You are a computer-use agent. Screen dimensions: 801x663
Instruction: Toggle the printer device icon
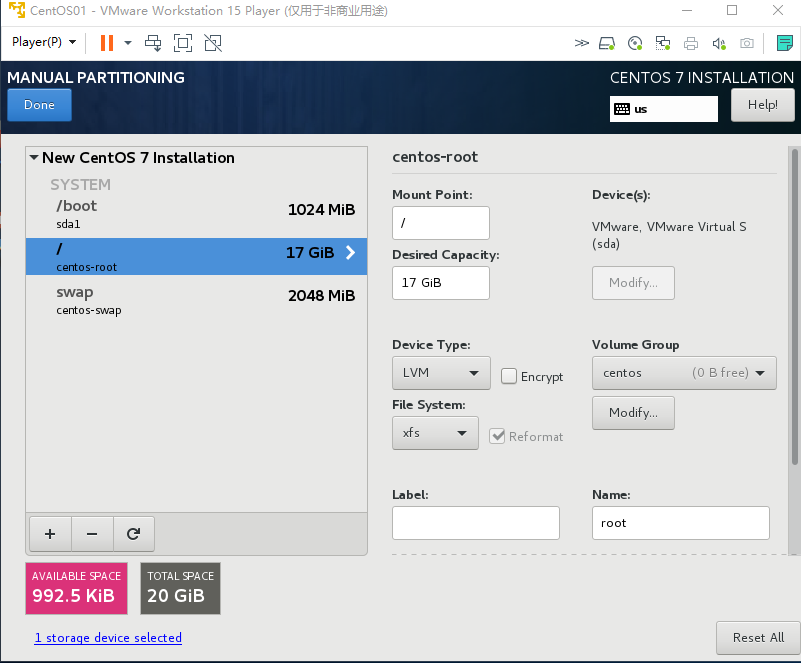click(x=690, y=43)
